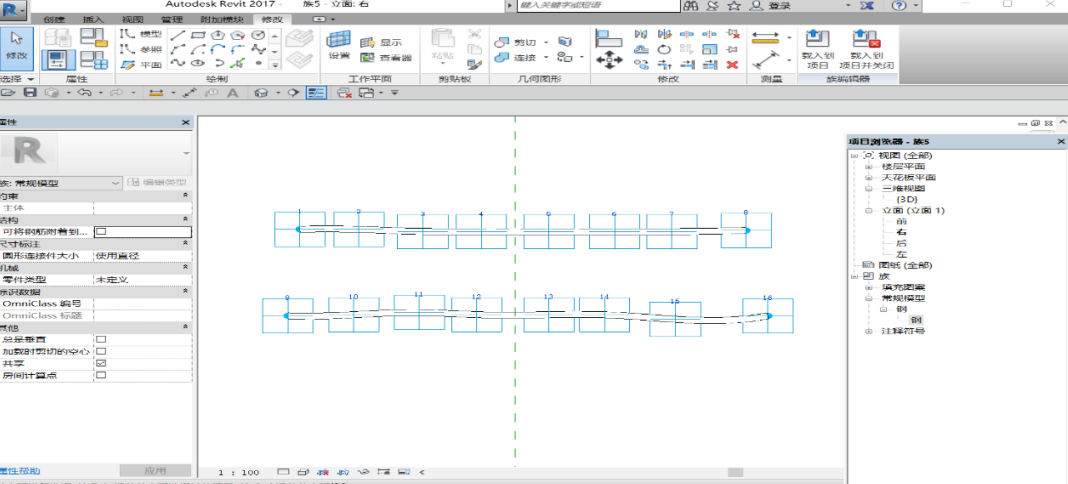
Task: Click the star favorites icon in title bar
Action: tap(734, 5)
